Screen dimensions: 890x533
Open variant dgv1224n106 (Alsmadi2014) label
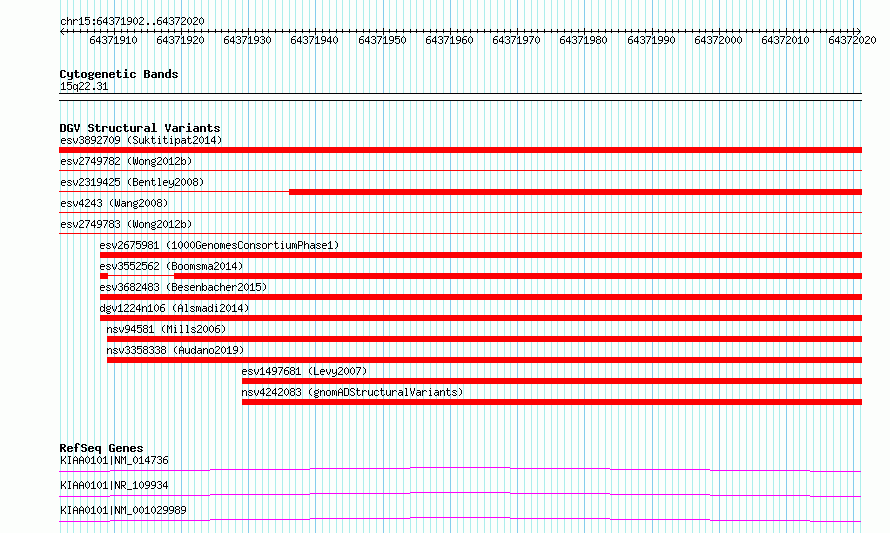(174, 308)
